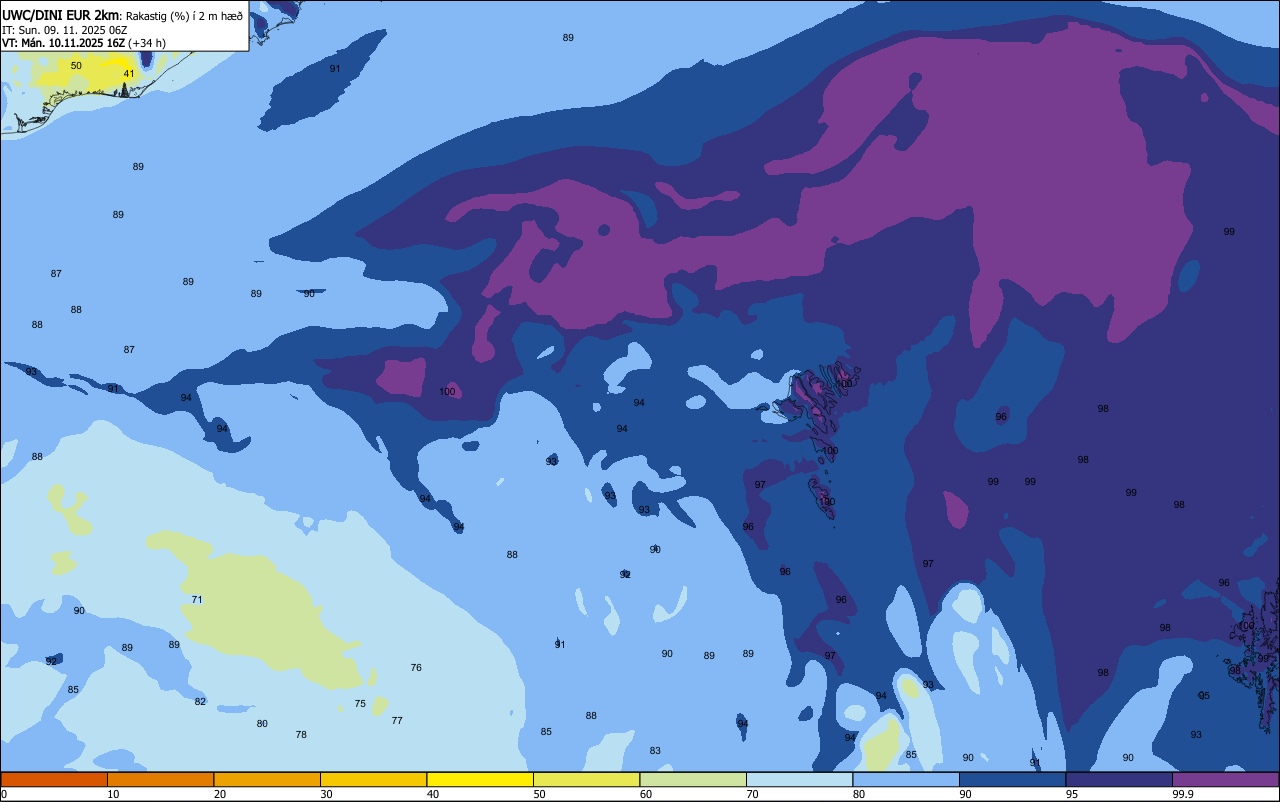The height and width of the screenshot is (802, 1280).
Task: Select the amber 30–40 legend segment
Action: (373, 779)
